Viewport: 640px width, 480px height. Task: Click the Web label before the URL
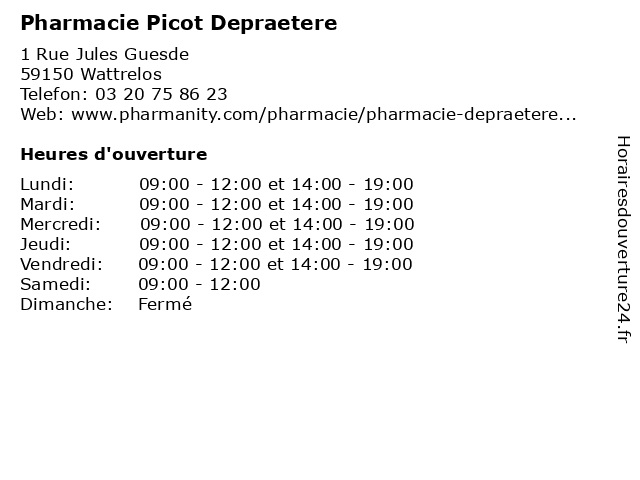point(42,114)
